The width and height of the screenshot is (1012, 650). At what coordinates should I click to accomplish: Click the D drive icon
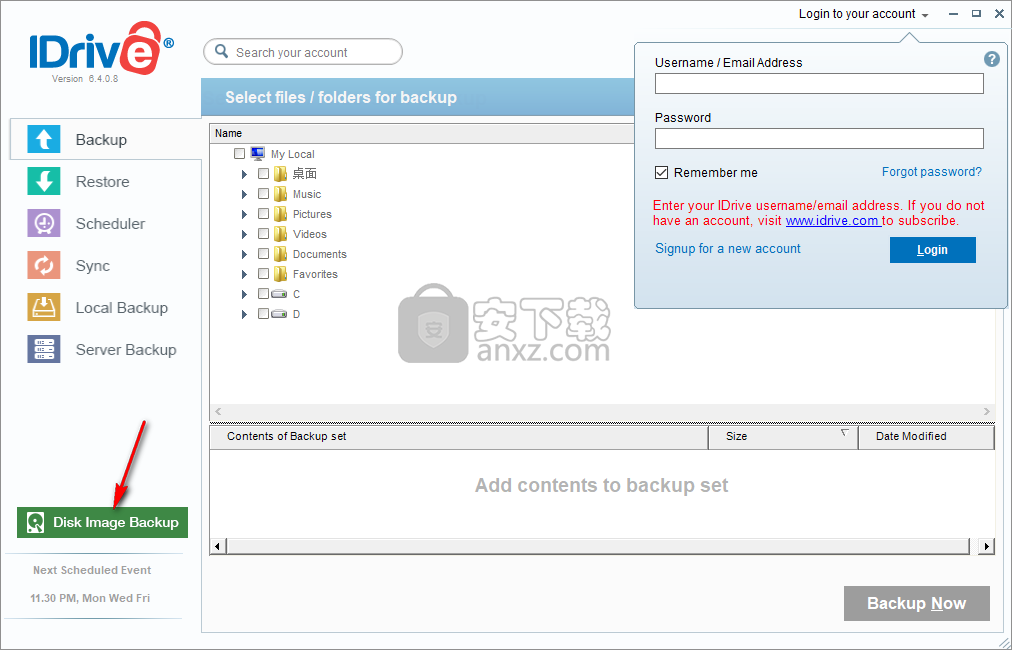279,314
